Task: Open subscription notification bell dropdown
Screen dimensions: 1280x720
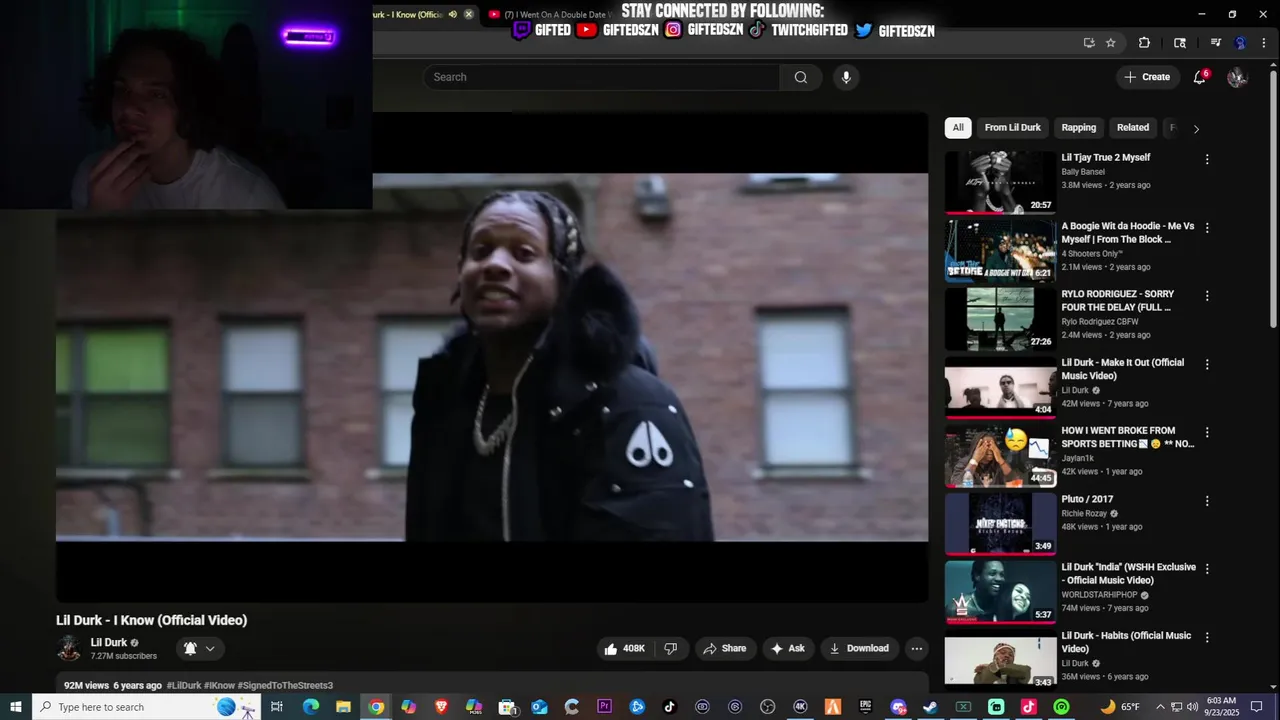Action: (199, 648)
